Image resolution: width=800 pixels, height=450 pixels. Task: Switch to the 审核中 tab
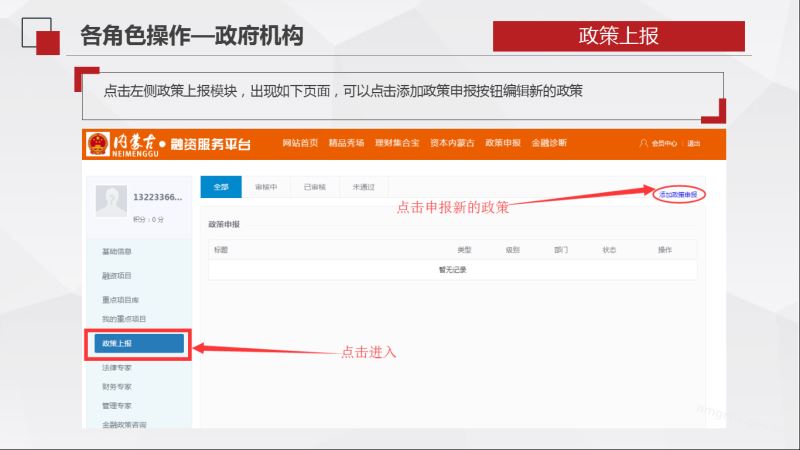pos(265,187)
